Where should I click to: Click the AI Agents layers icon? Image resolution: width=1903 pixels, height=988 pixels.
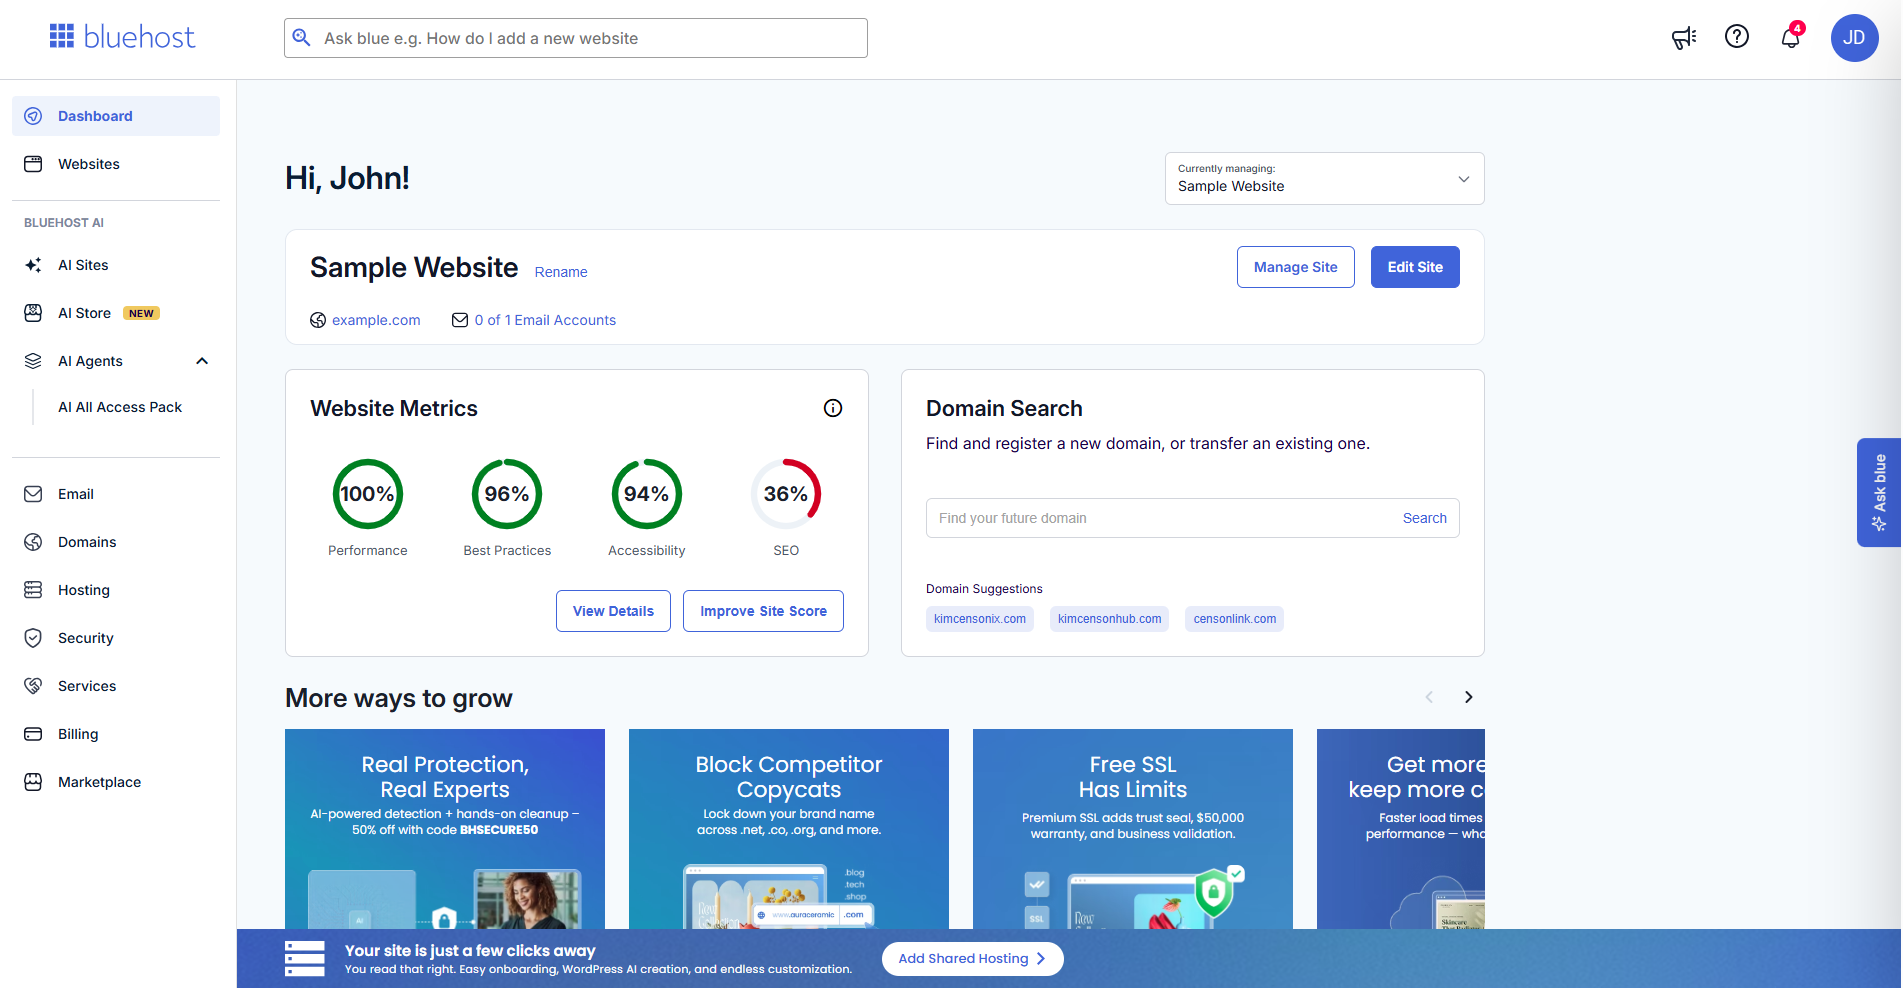click(33, 361)
